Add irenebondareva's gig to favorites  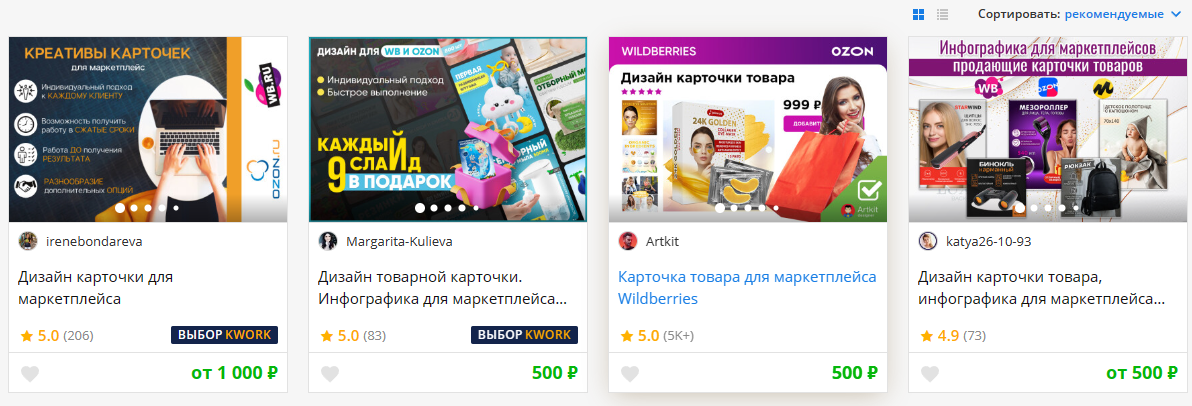[30, 374]
